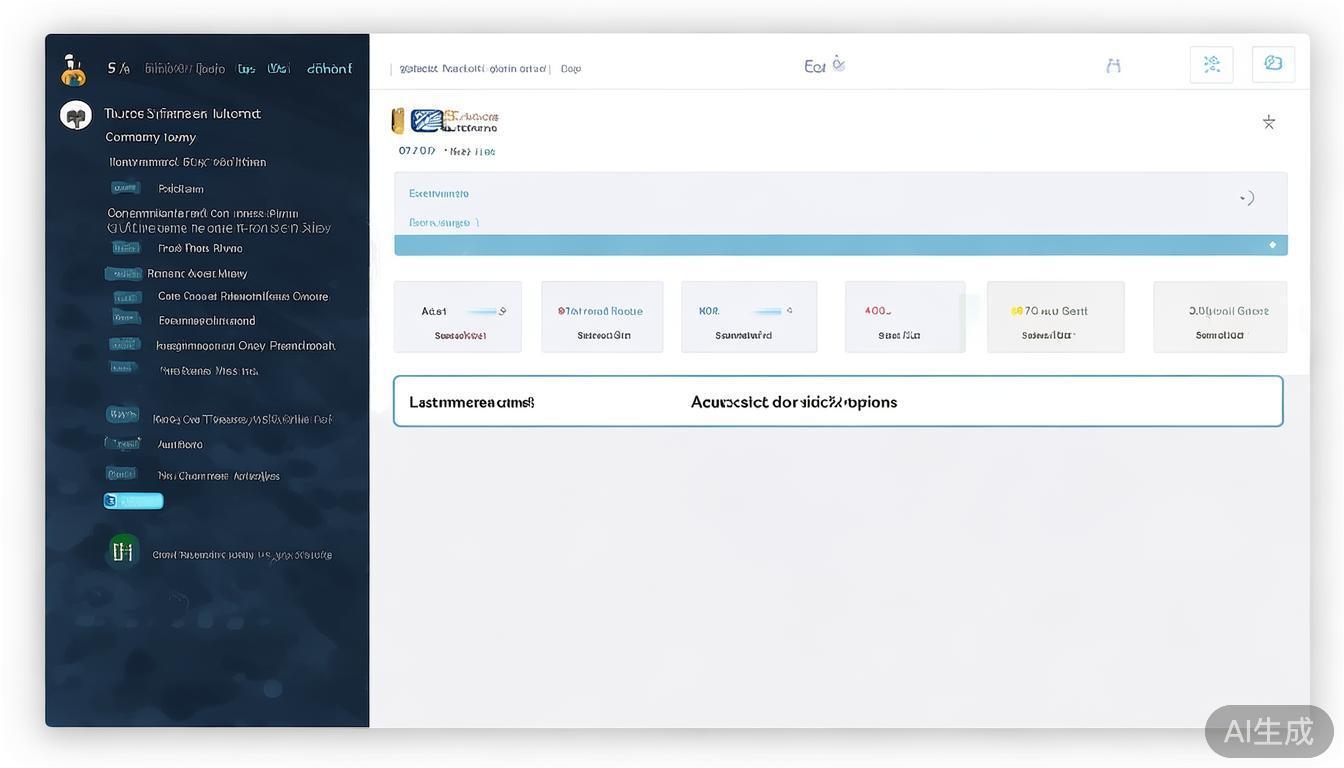The height and width of the screenshot is (768, 1344).
Task: Select the "S /a" tab beside the app logo
Action: (118, 69)
